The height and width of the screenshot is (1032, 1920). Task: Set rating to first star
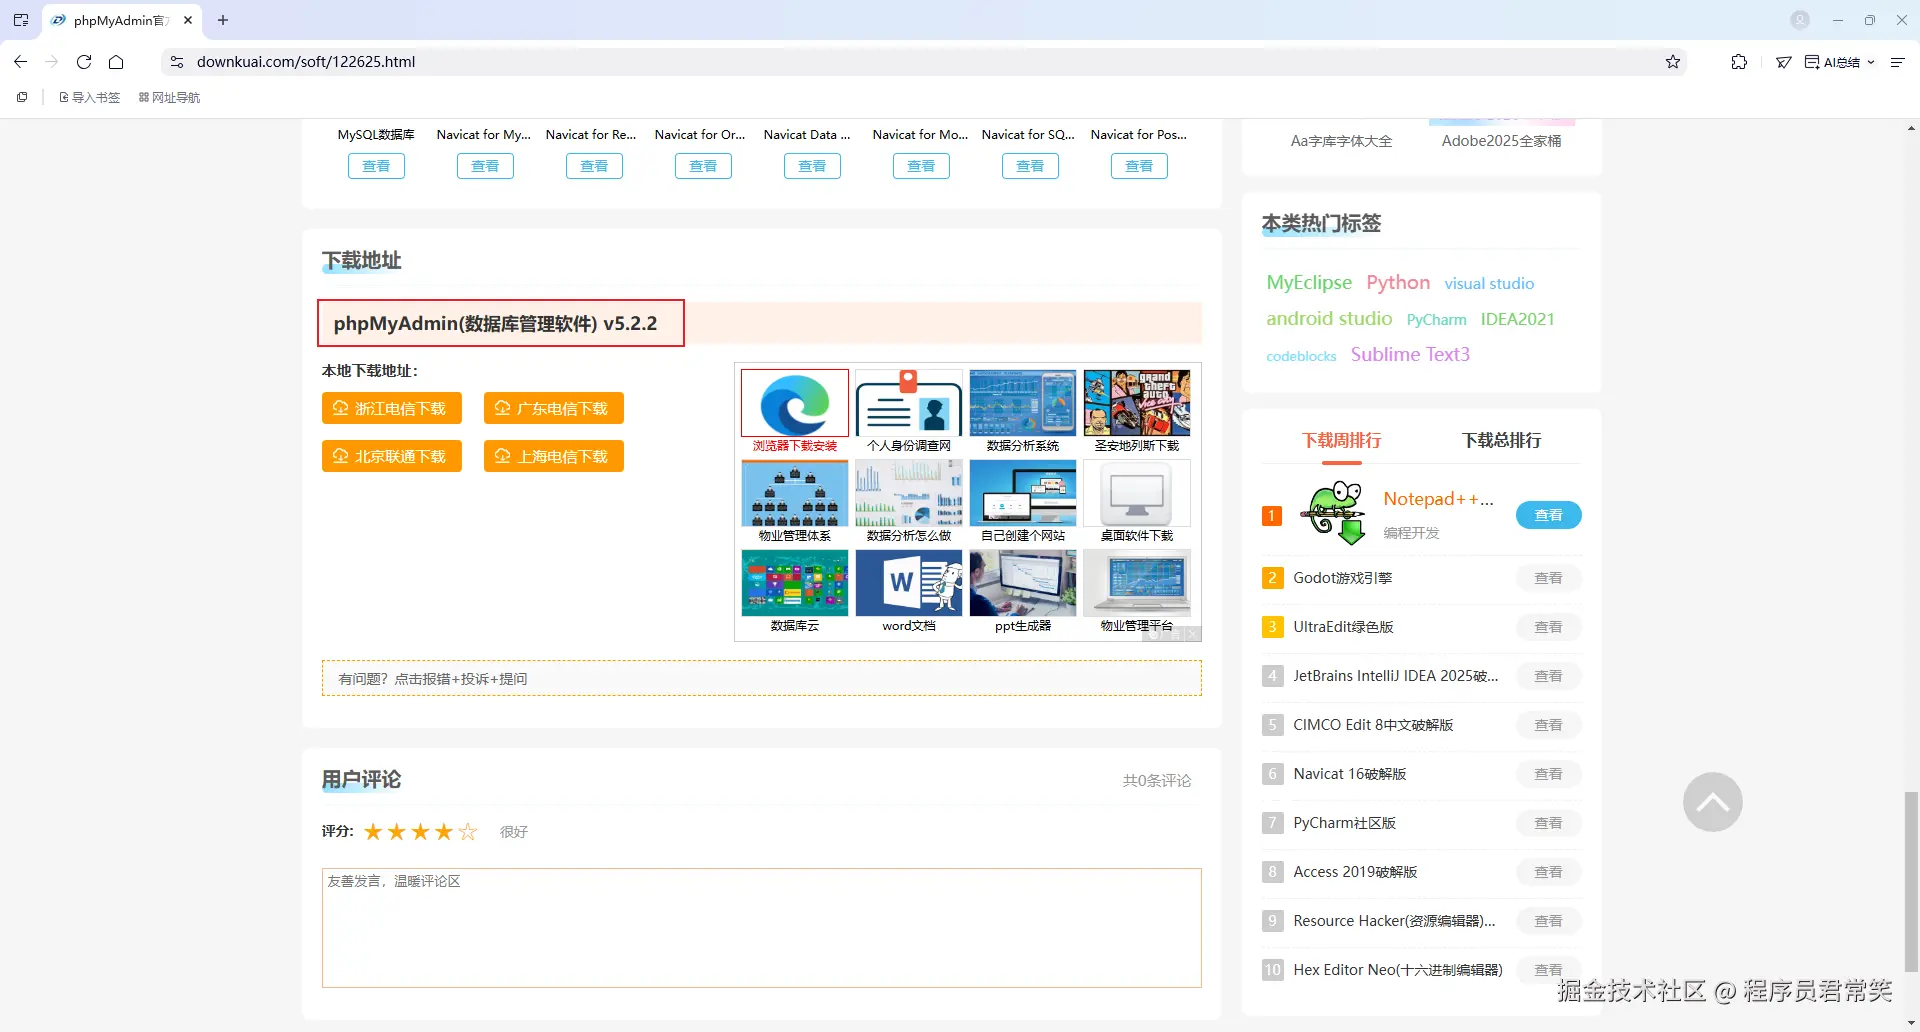[373, 832]
